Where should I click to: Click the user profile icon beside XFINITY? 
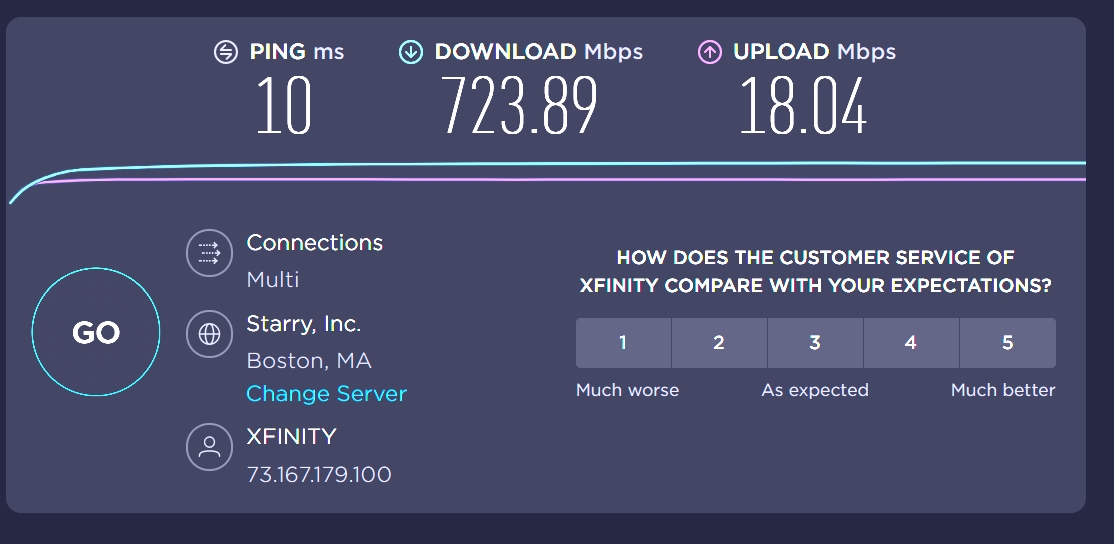pos(209,447)
